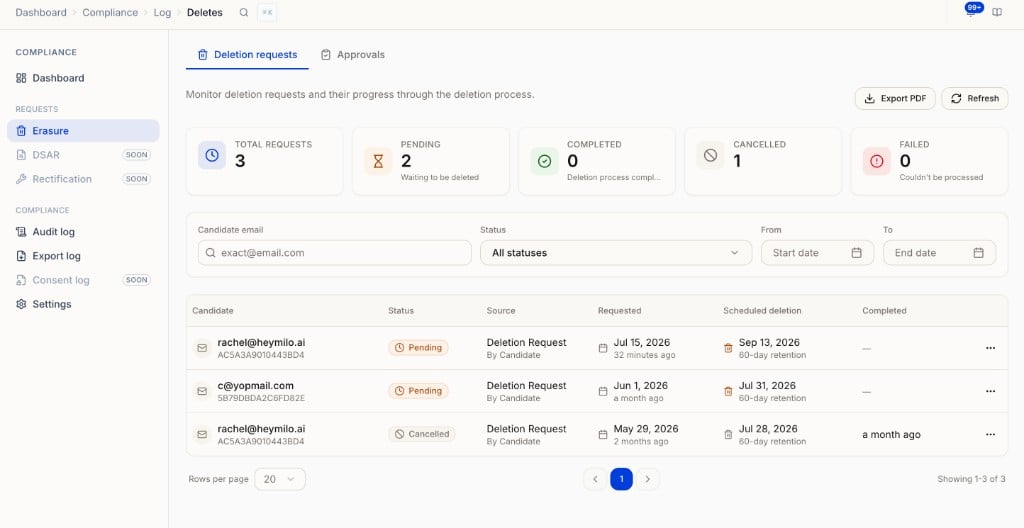This screenshot has width=1024, height=528.
Task: Go to Log breadcrumb
Action: tap(162, 12)
